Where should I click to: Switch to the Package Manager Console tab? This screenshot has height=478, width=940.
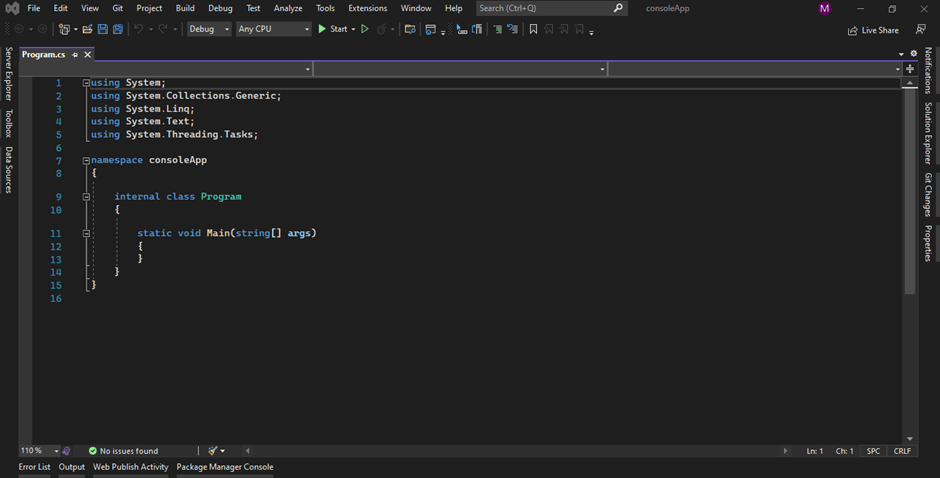click(224, 467)
